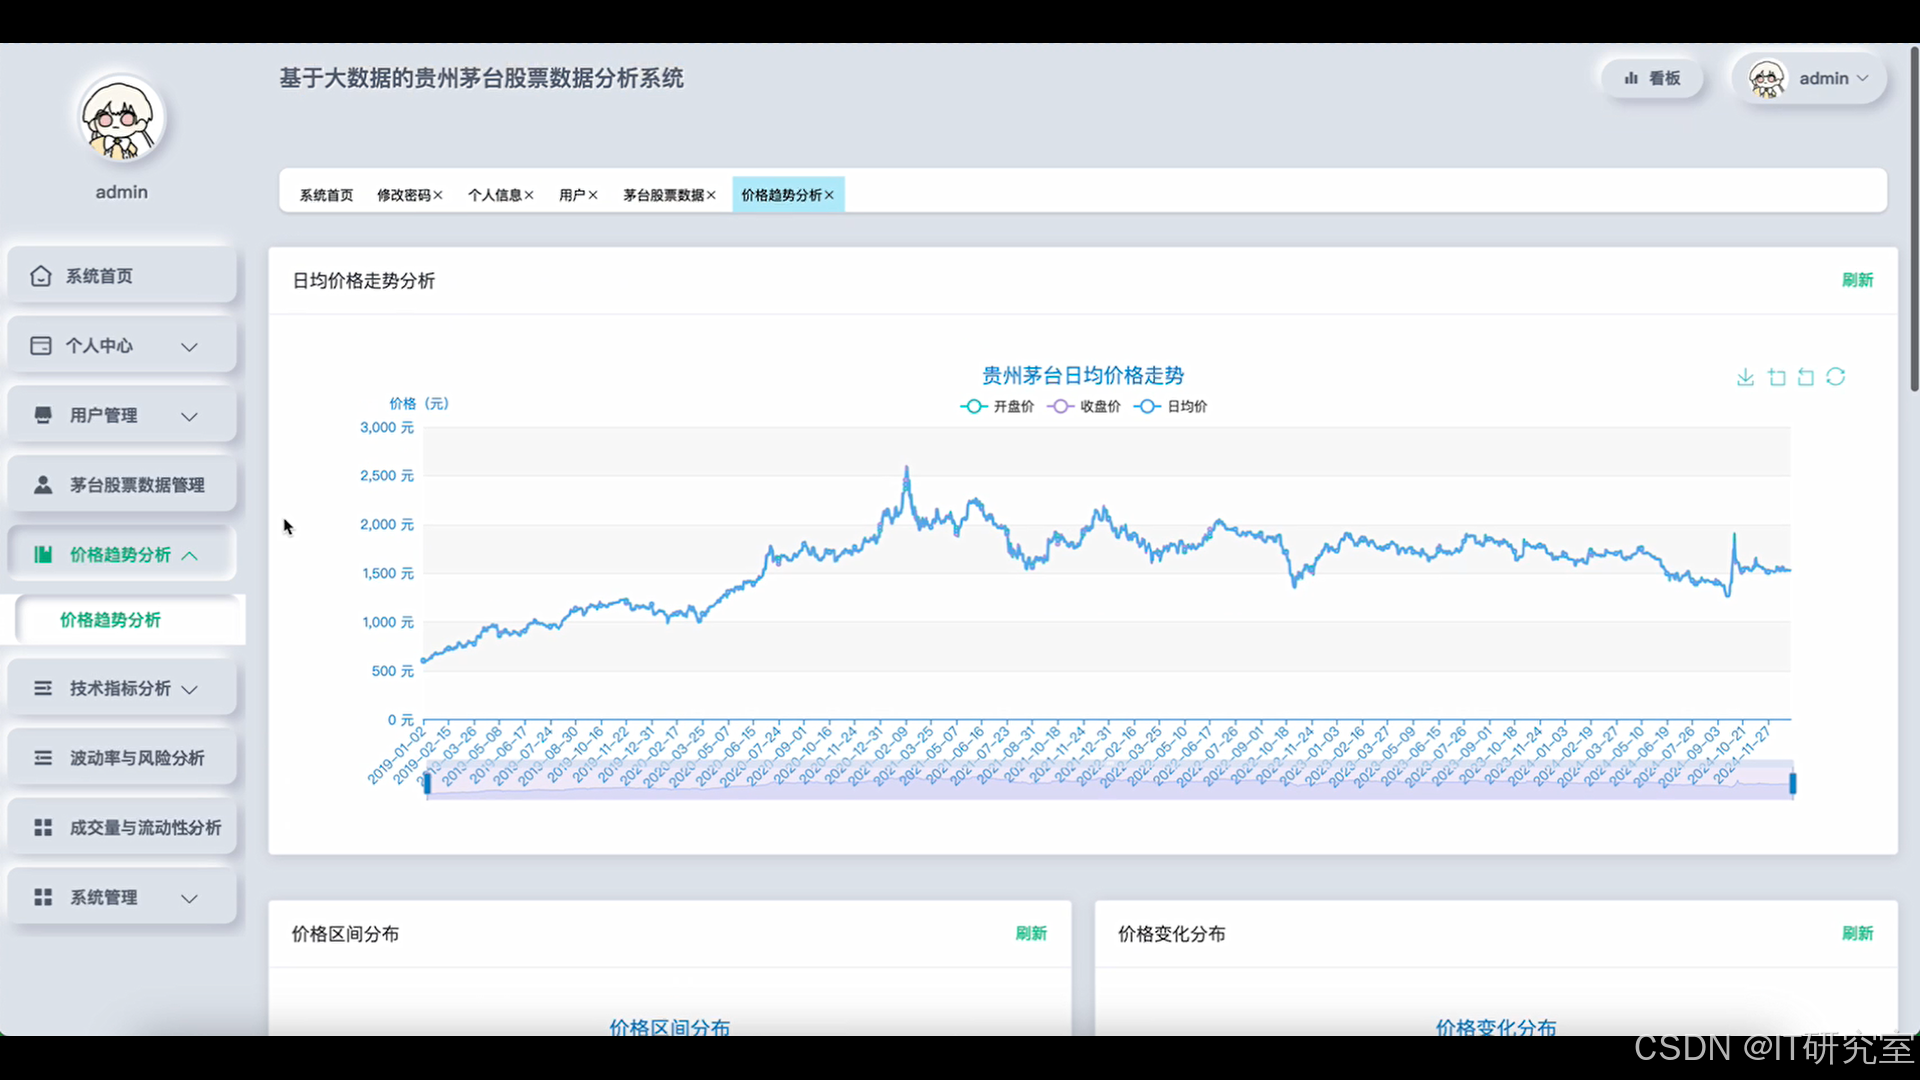1920x1080 pixels.
Task: Click the left handle of chart zoom slider
Action: [x=427, y=783]
